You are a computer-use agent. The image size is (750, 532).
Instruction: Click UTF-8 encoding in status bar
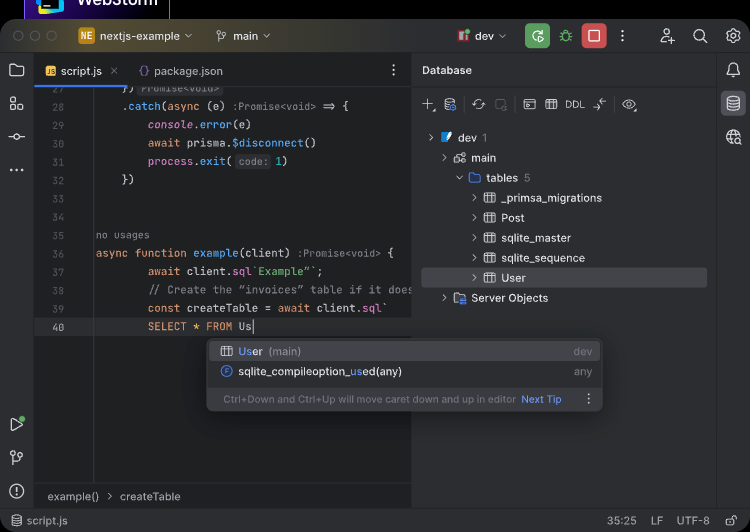point(693,521)
